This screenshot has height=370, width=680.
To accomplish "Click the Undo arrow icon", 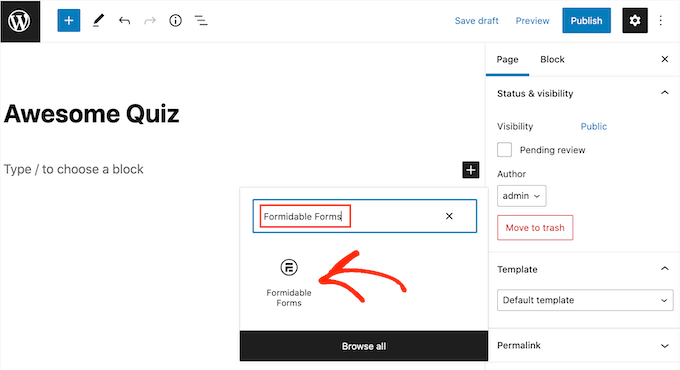I will [x=124, y=20].
